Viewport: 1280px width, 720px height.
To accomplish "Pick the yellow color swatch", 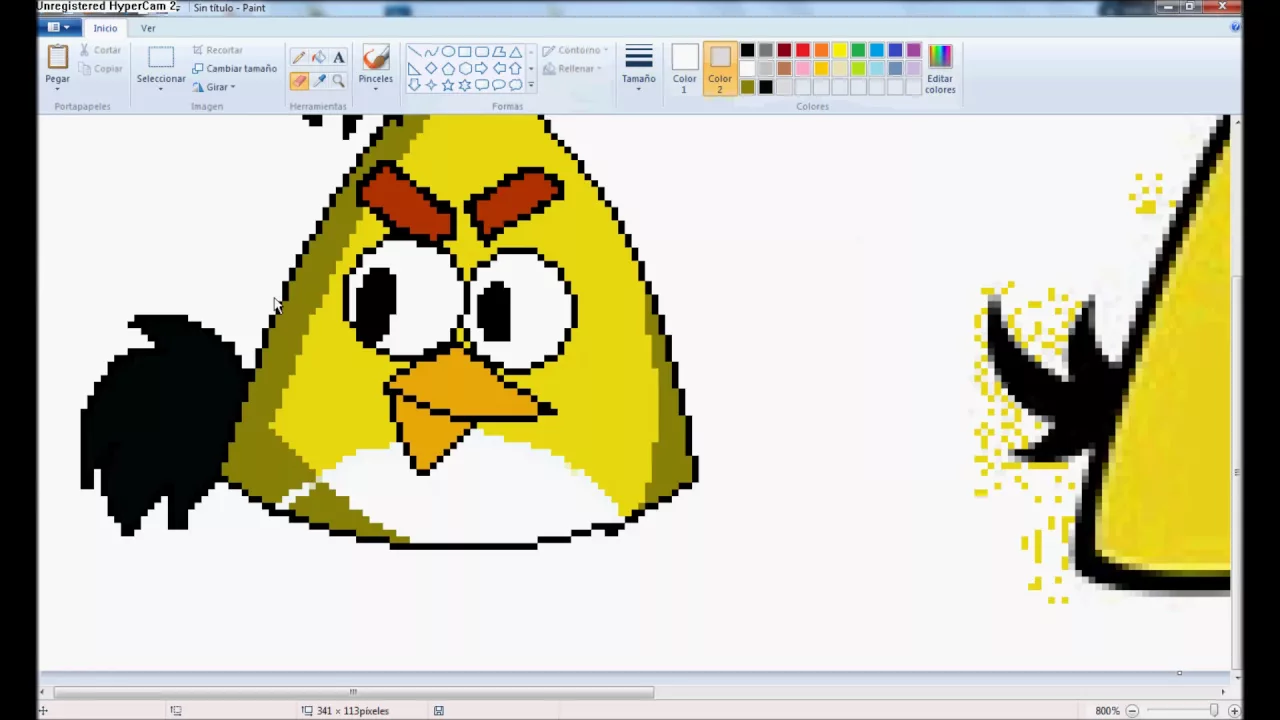I will point(840,51).
